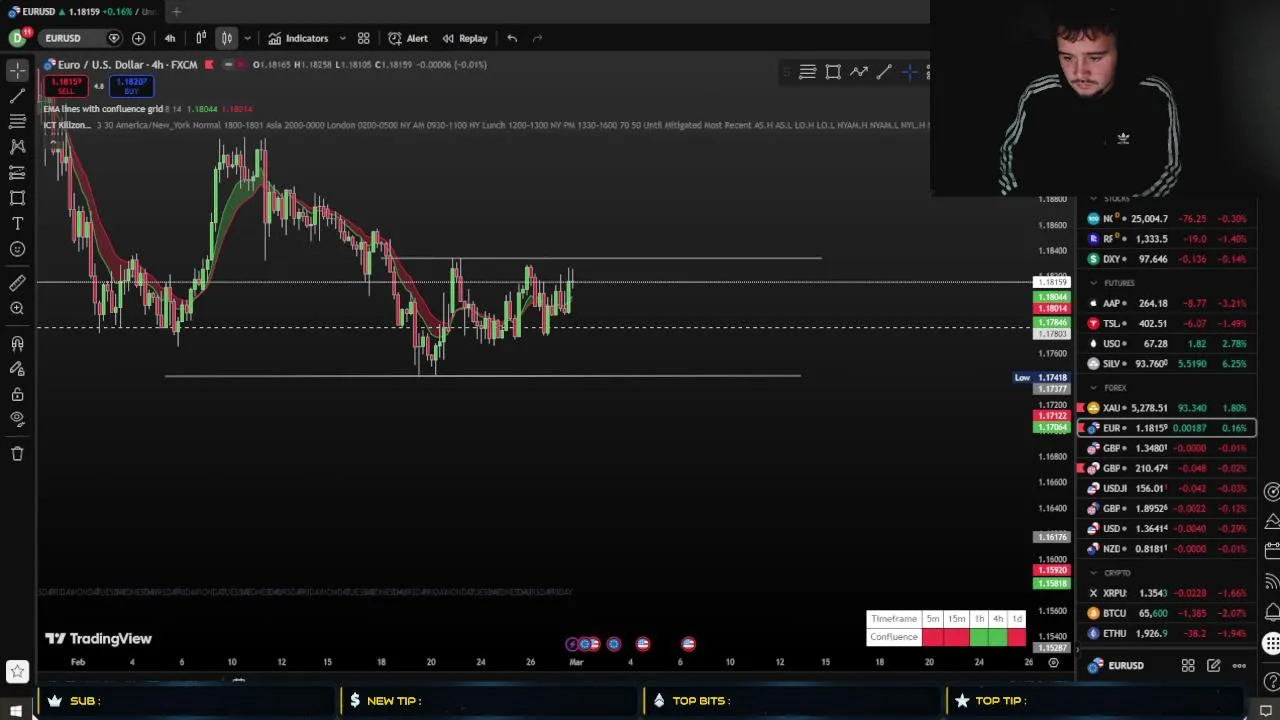
Task: Expand the favorite indicators dropdown arrow
Action: click(342, 38)
